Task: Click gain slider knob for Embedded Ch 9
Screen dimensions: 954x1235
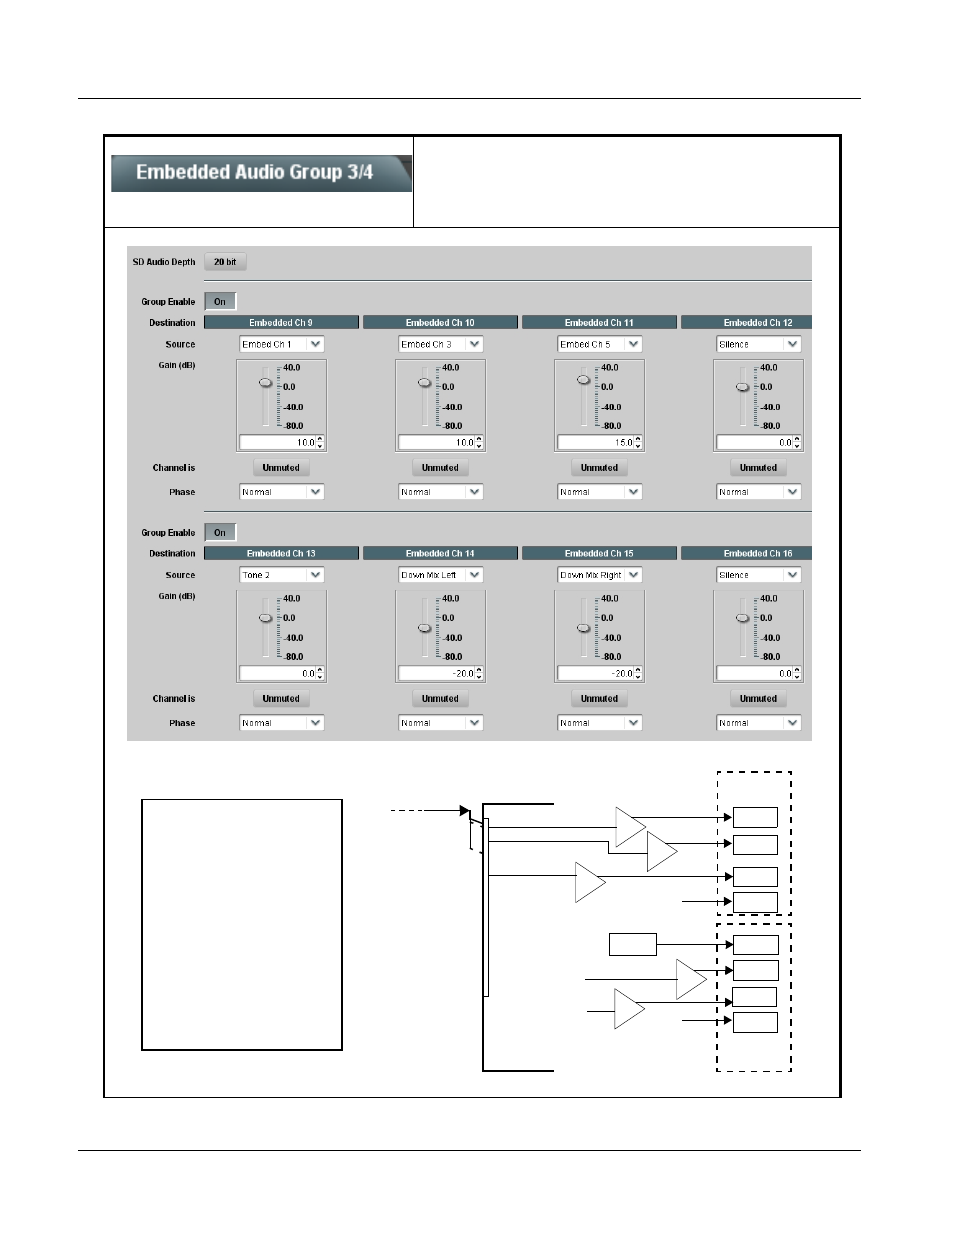Action: click(266, 382)
